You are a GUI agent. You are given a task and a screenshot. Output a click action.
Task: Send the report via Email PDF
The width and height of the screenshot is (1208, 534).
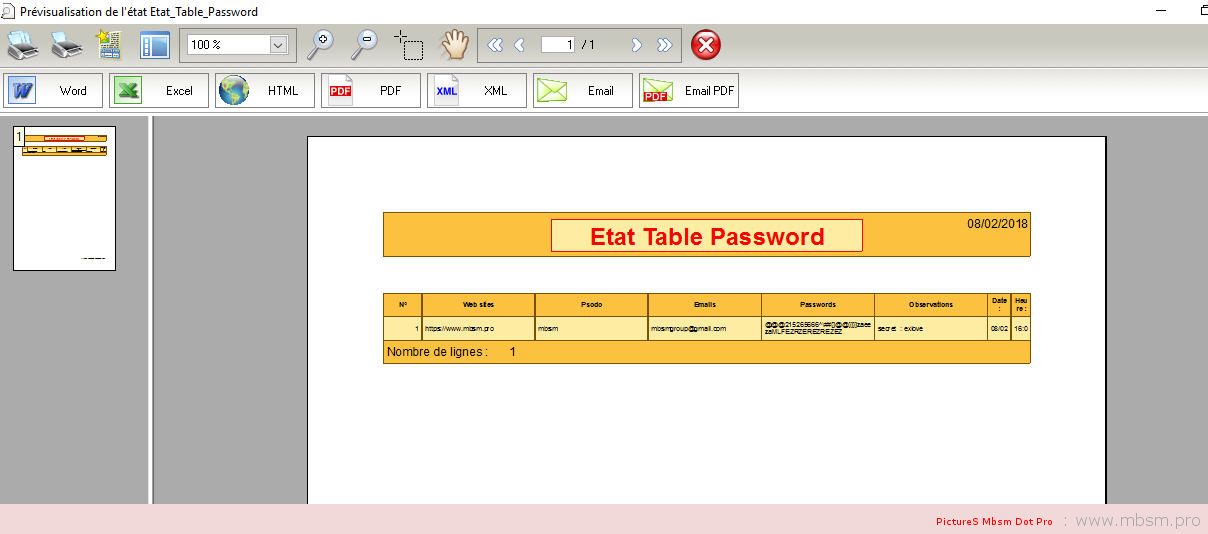pyautogui.click(x=689, y=90)
